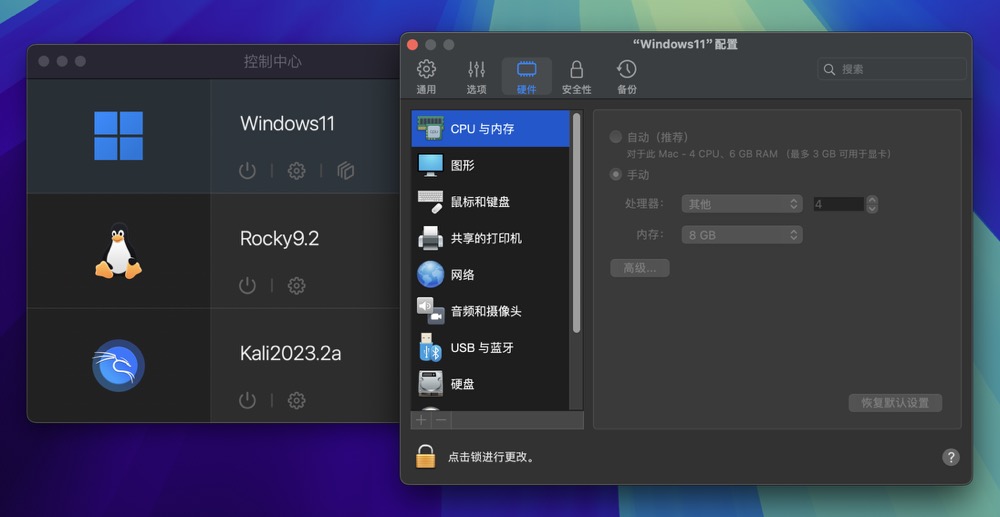Open settings gear for Rocky9.2
Viewport: 1000px width, 517px height.
[x=296, y=286]
